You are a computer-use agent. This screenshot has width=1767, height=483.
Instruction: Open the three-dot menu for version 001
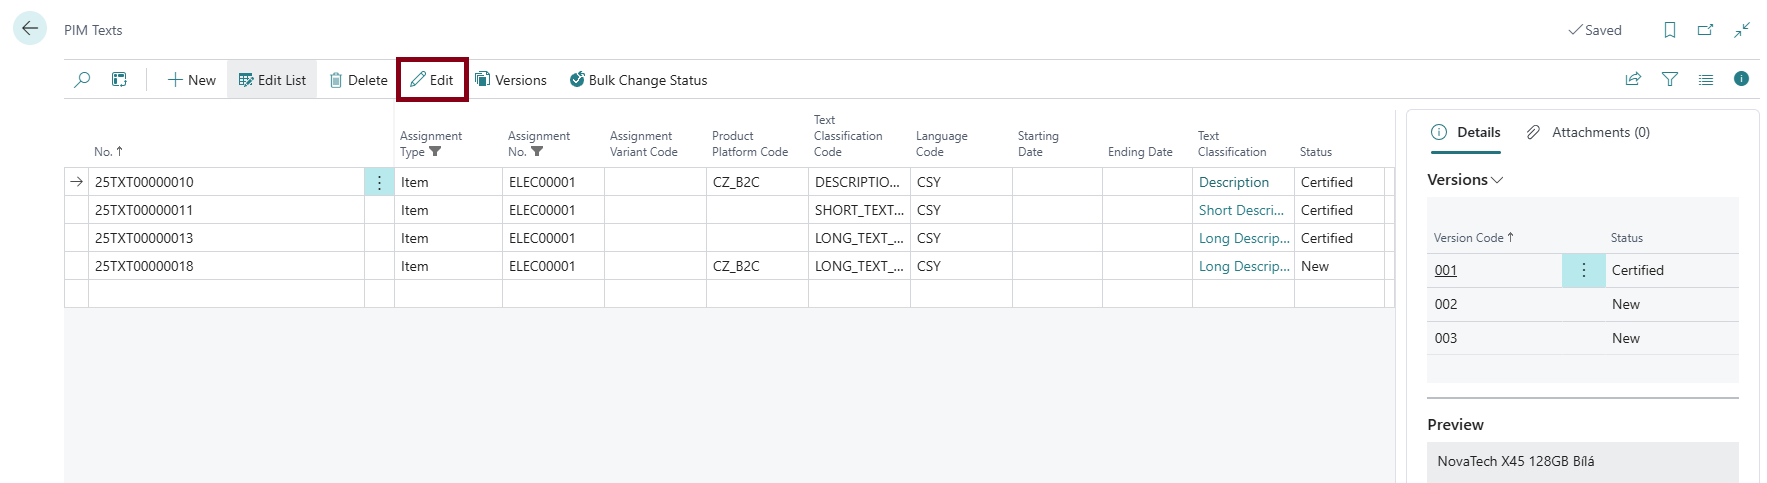(1583, 270)
